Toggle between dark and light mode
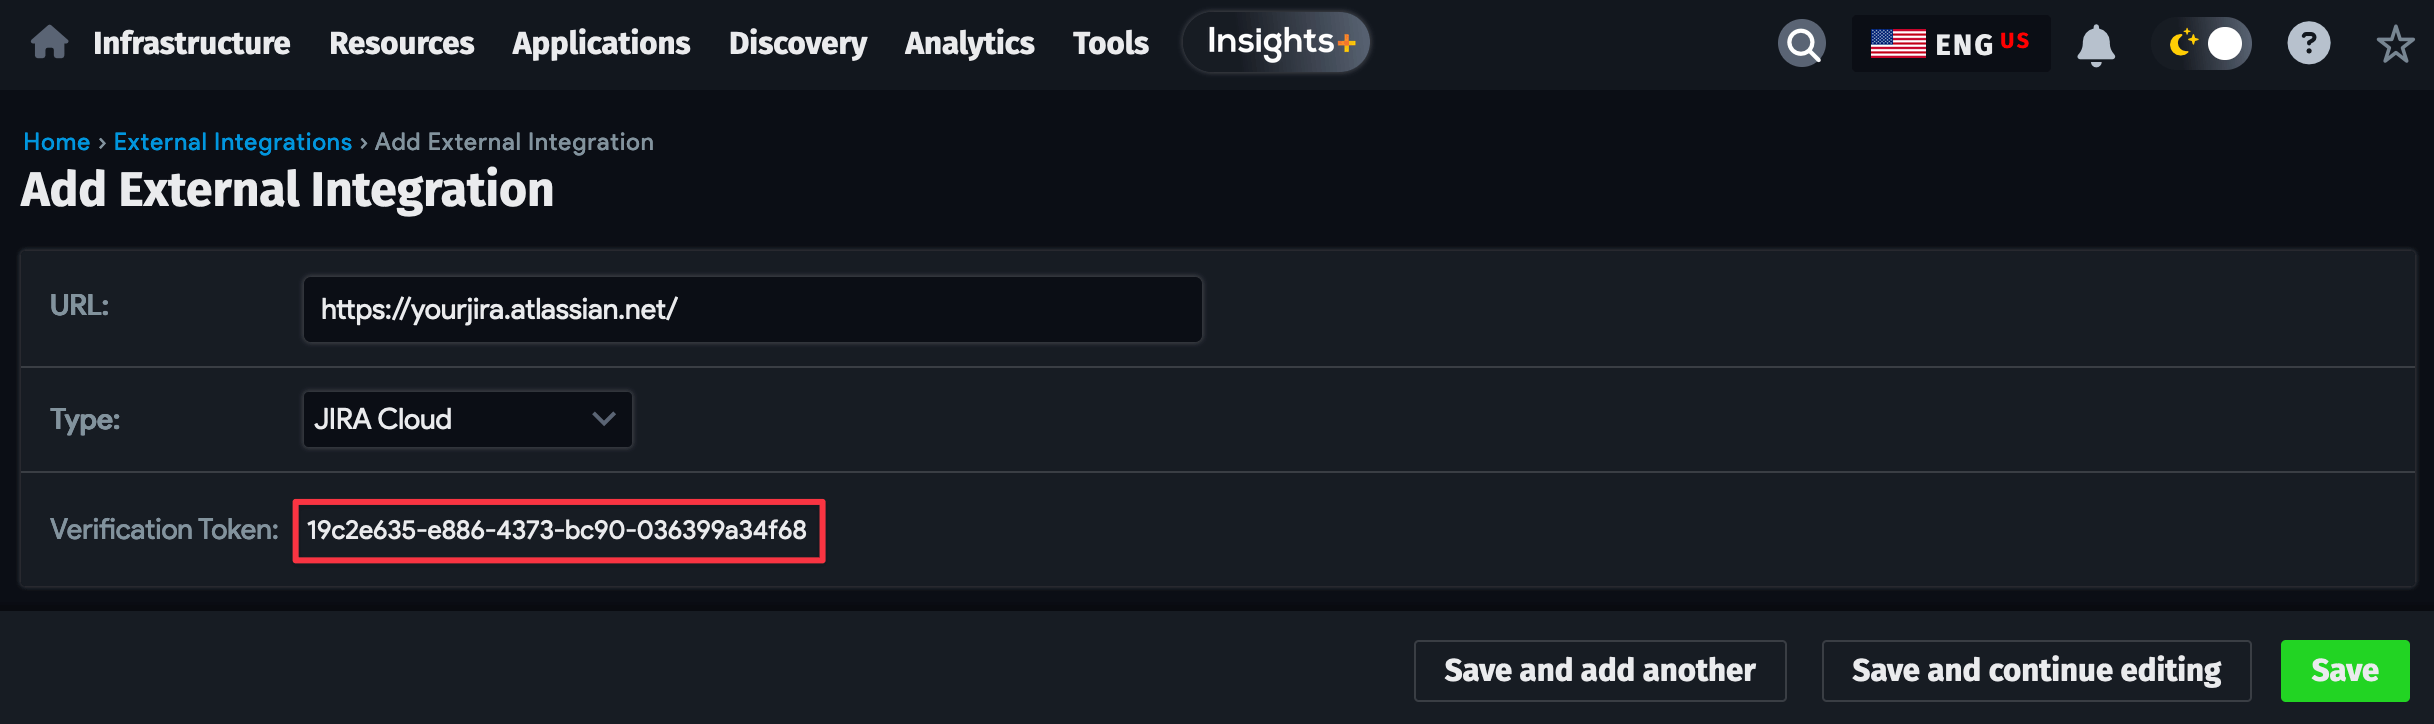 pos(2202,42)
